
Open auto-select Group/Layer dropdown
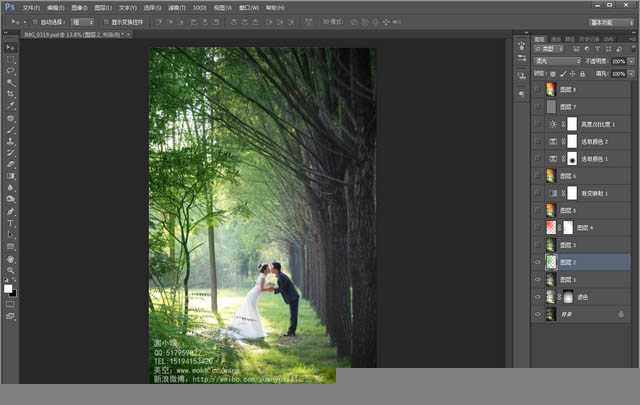click(83, 22)
